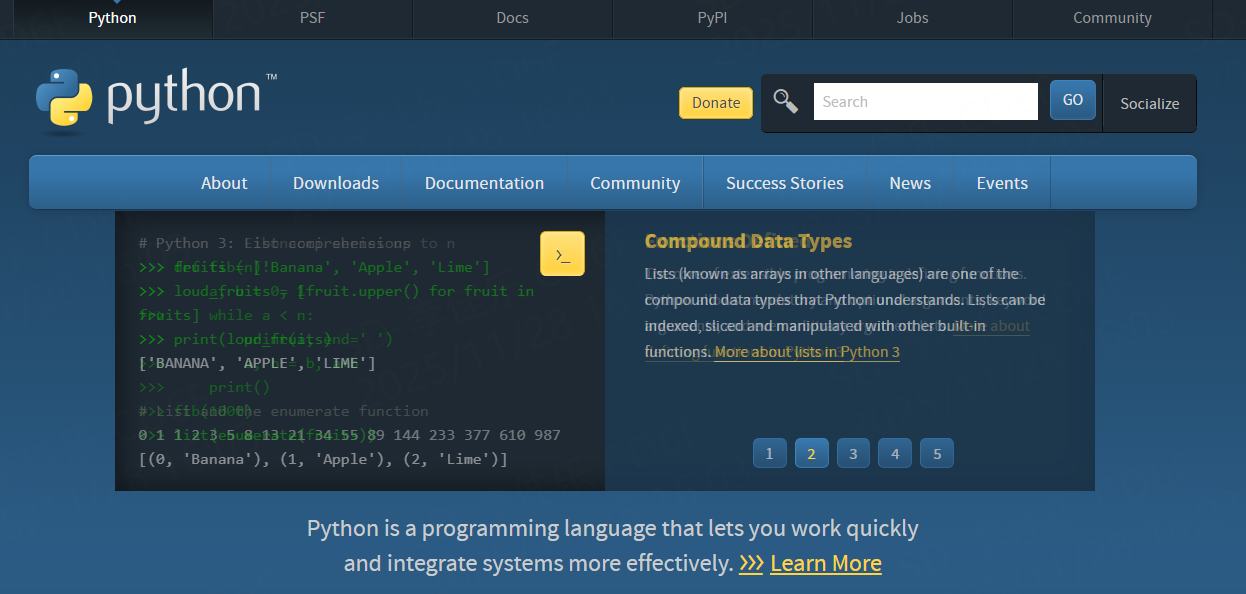1246x594 pixels.
Task: Follow the More about lists in Python 3 link
Action: coord(807,352)
